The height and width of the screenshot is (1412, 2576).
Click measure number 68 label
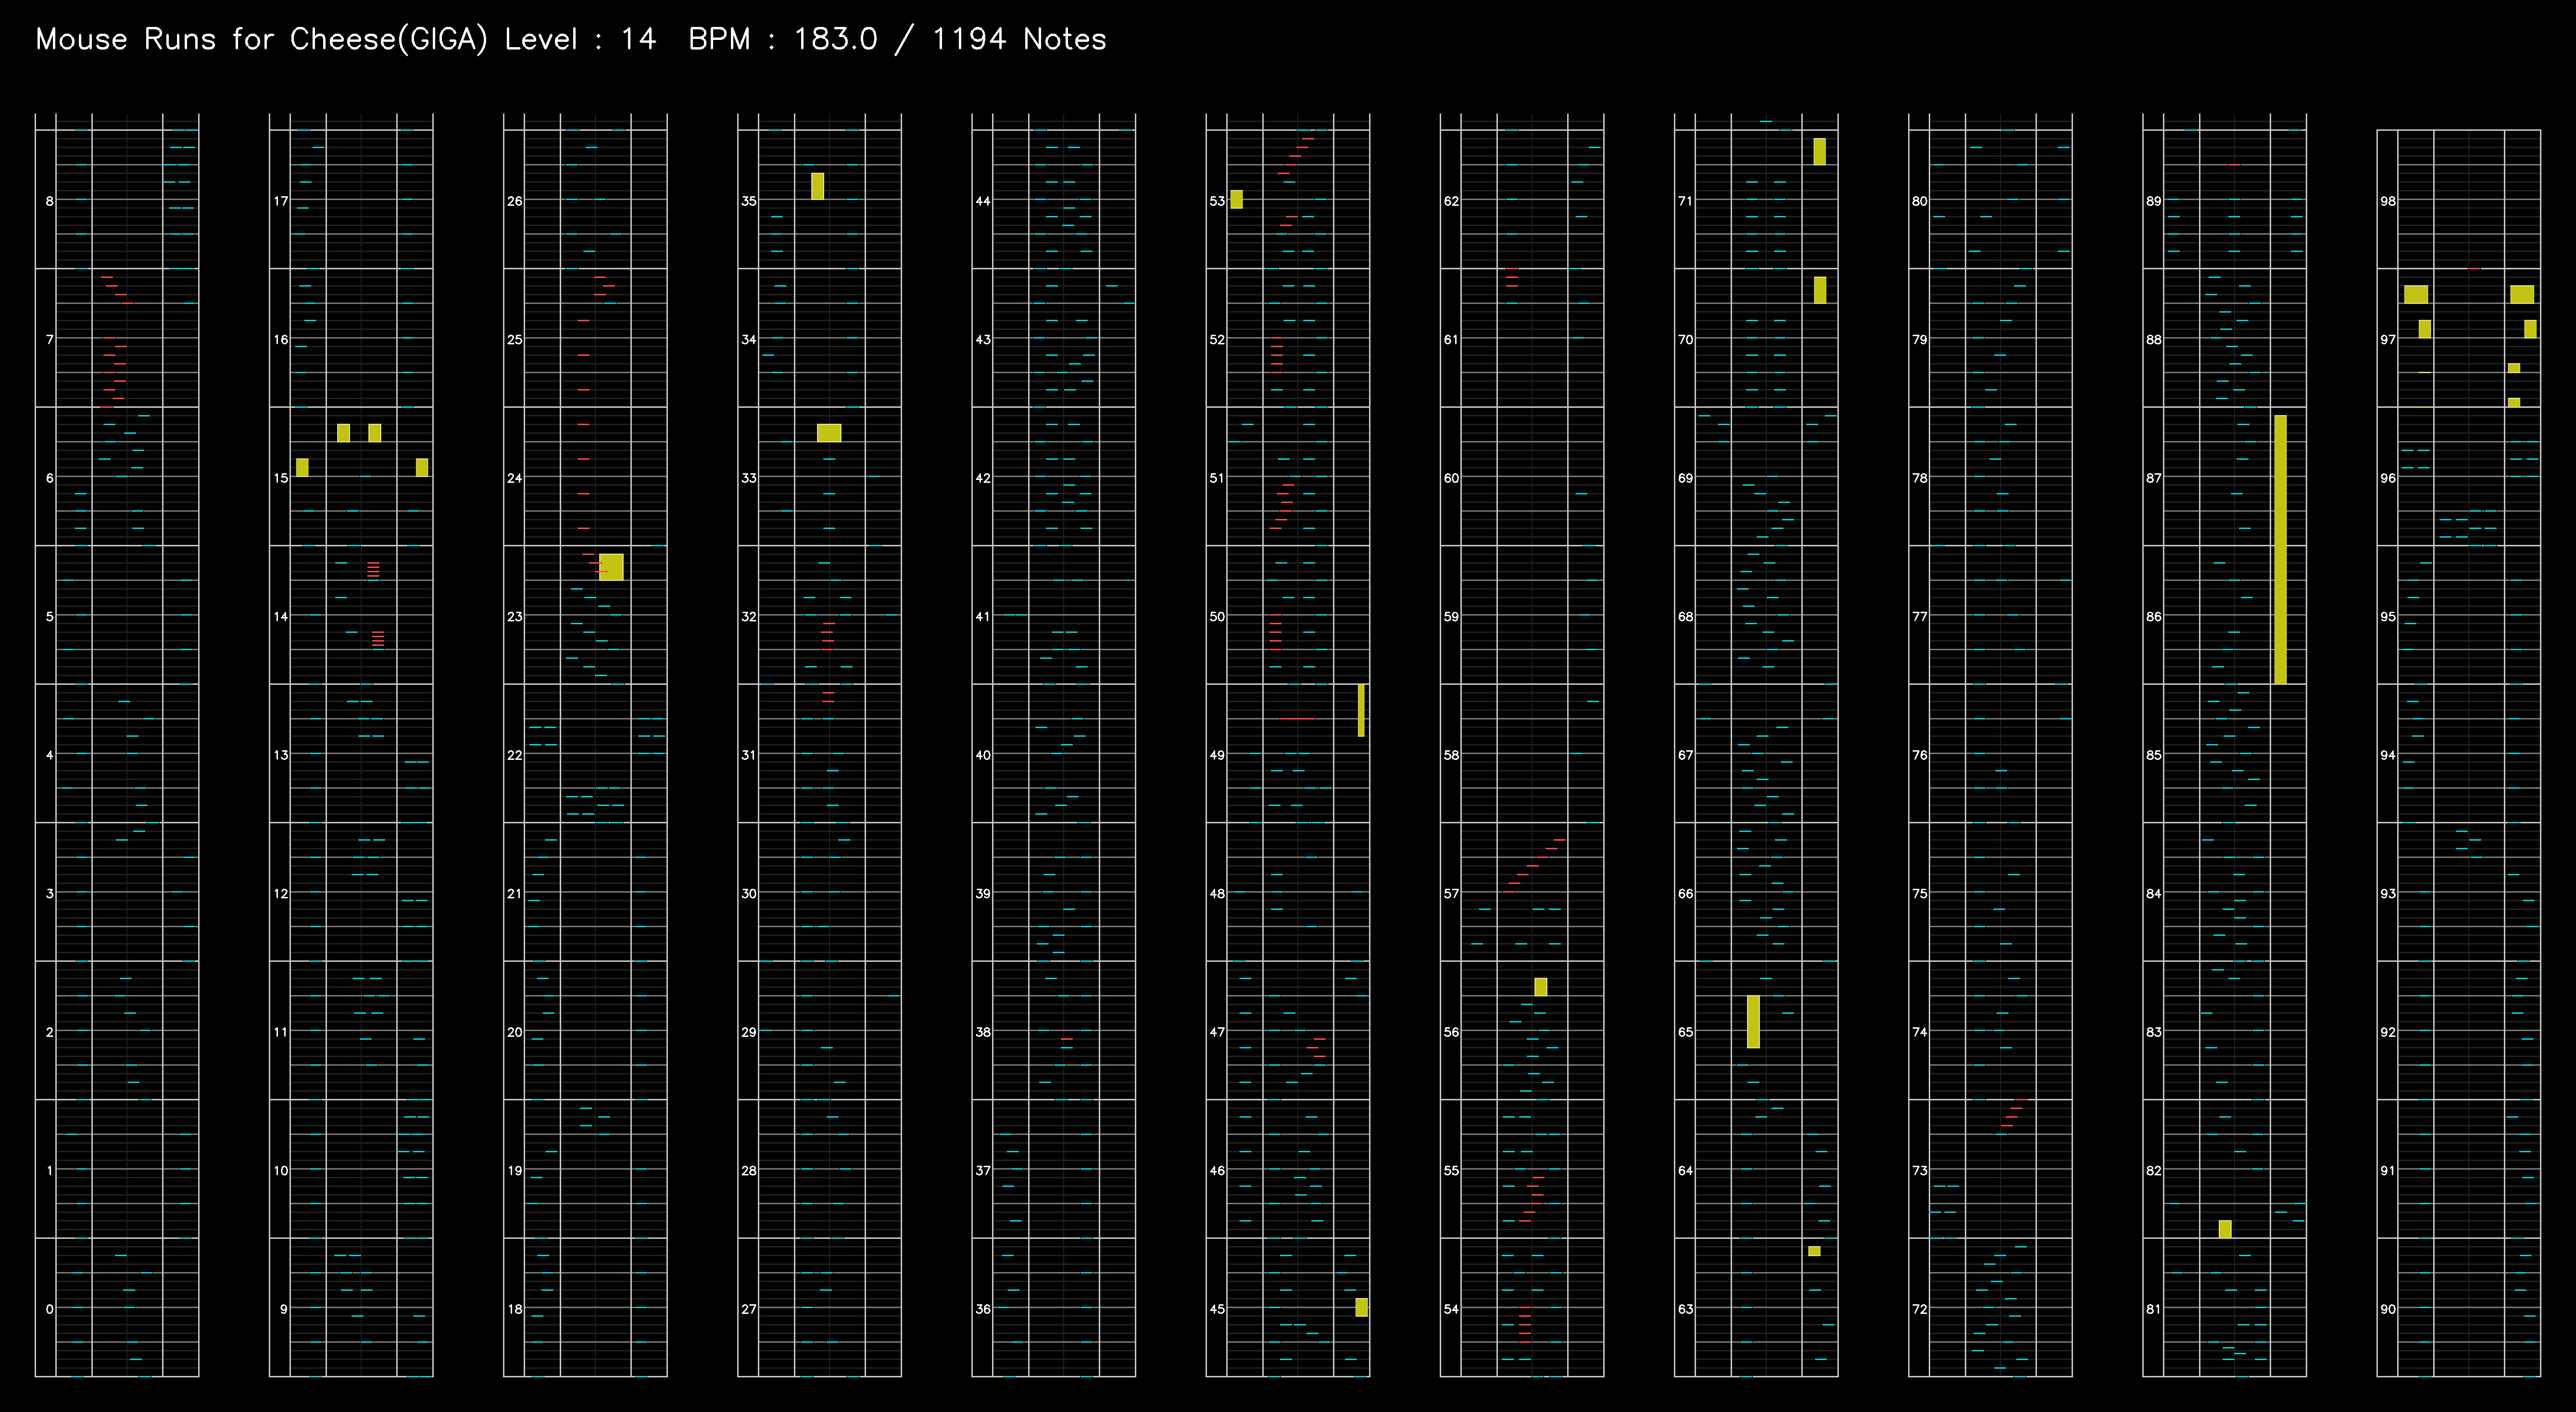[1686, 617]
